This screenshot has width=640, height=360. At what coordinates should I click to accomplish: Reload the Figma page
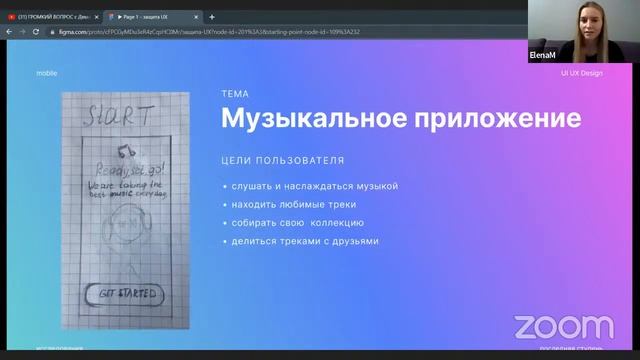[x=36, y=31]
